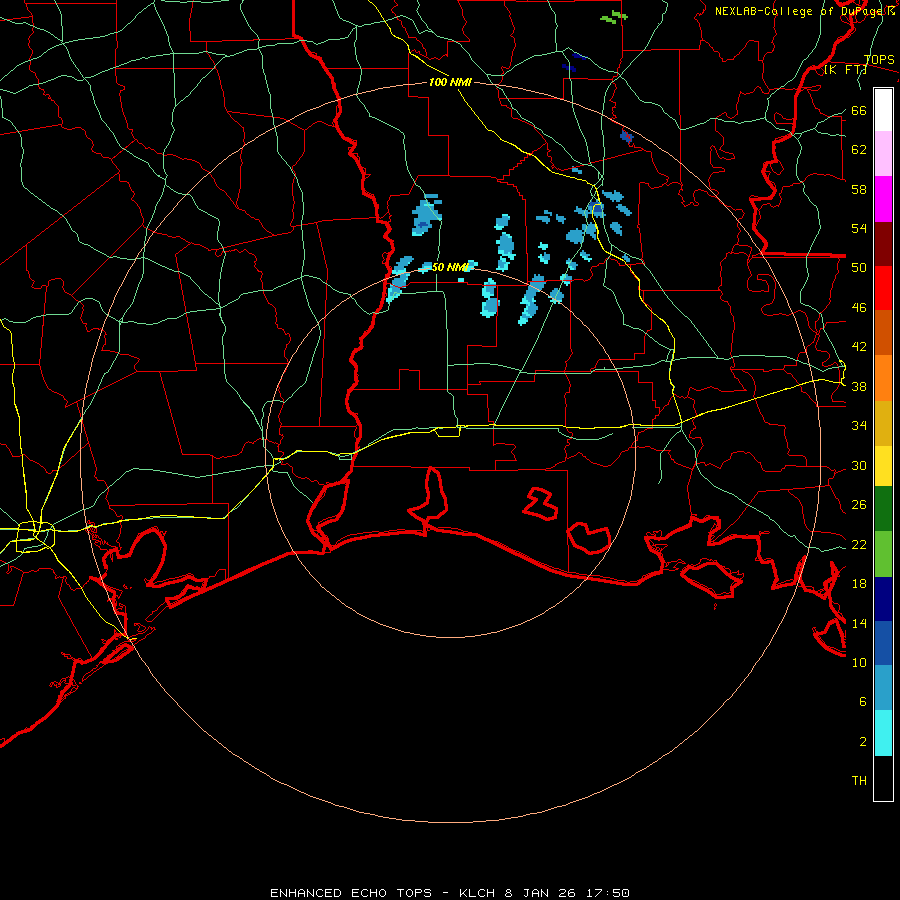Click the 50 NMI range ring label
Viewport: 900px width, 900px height.
451,267
